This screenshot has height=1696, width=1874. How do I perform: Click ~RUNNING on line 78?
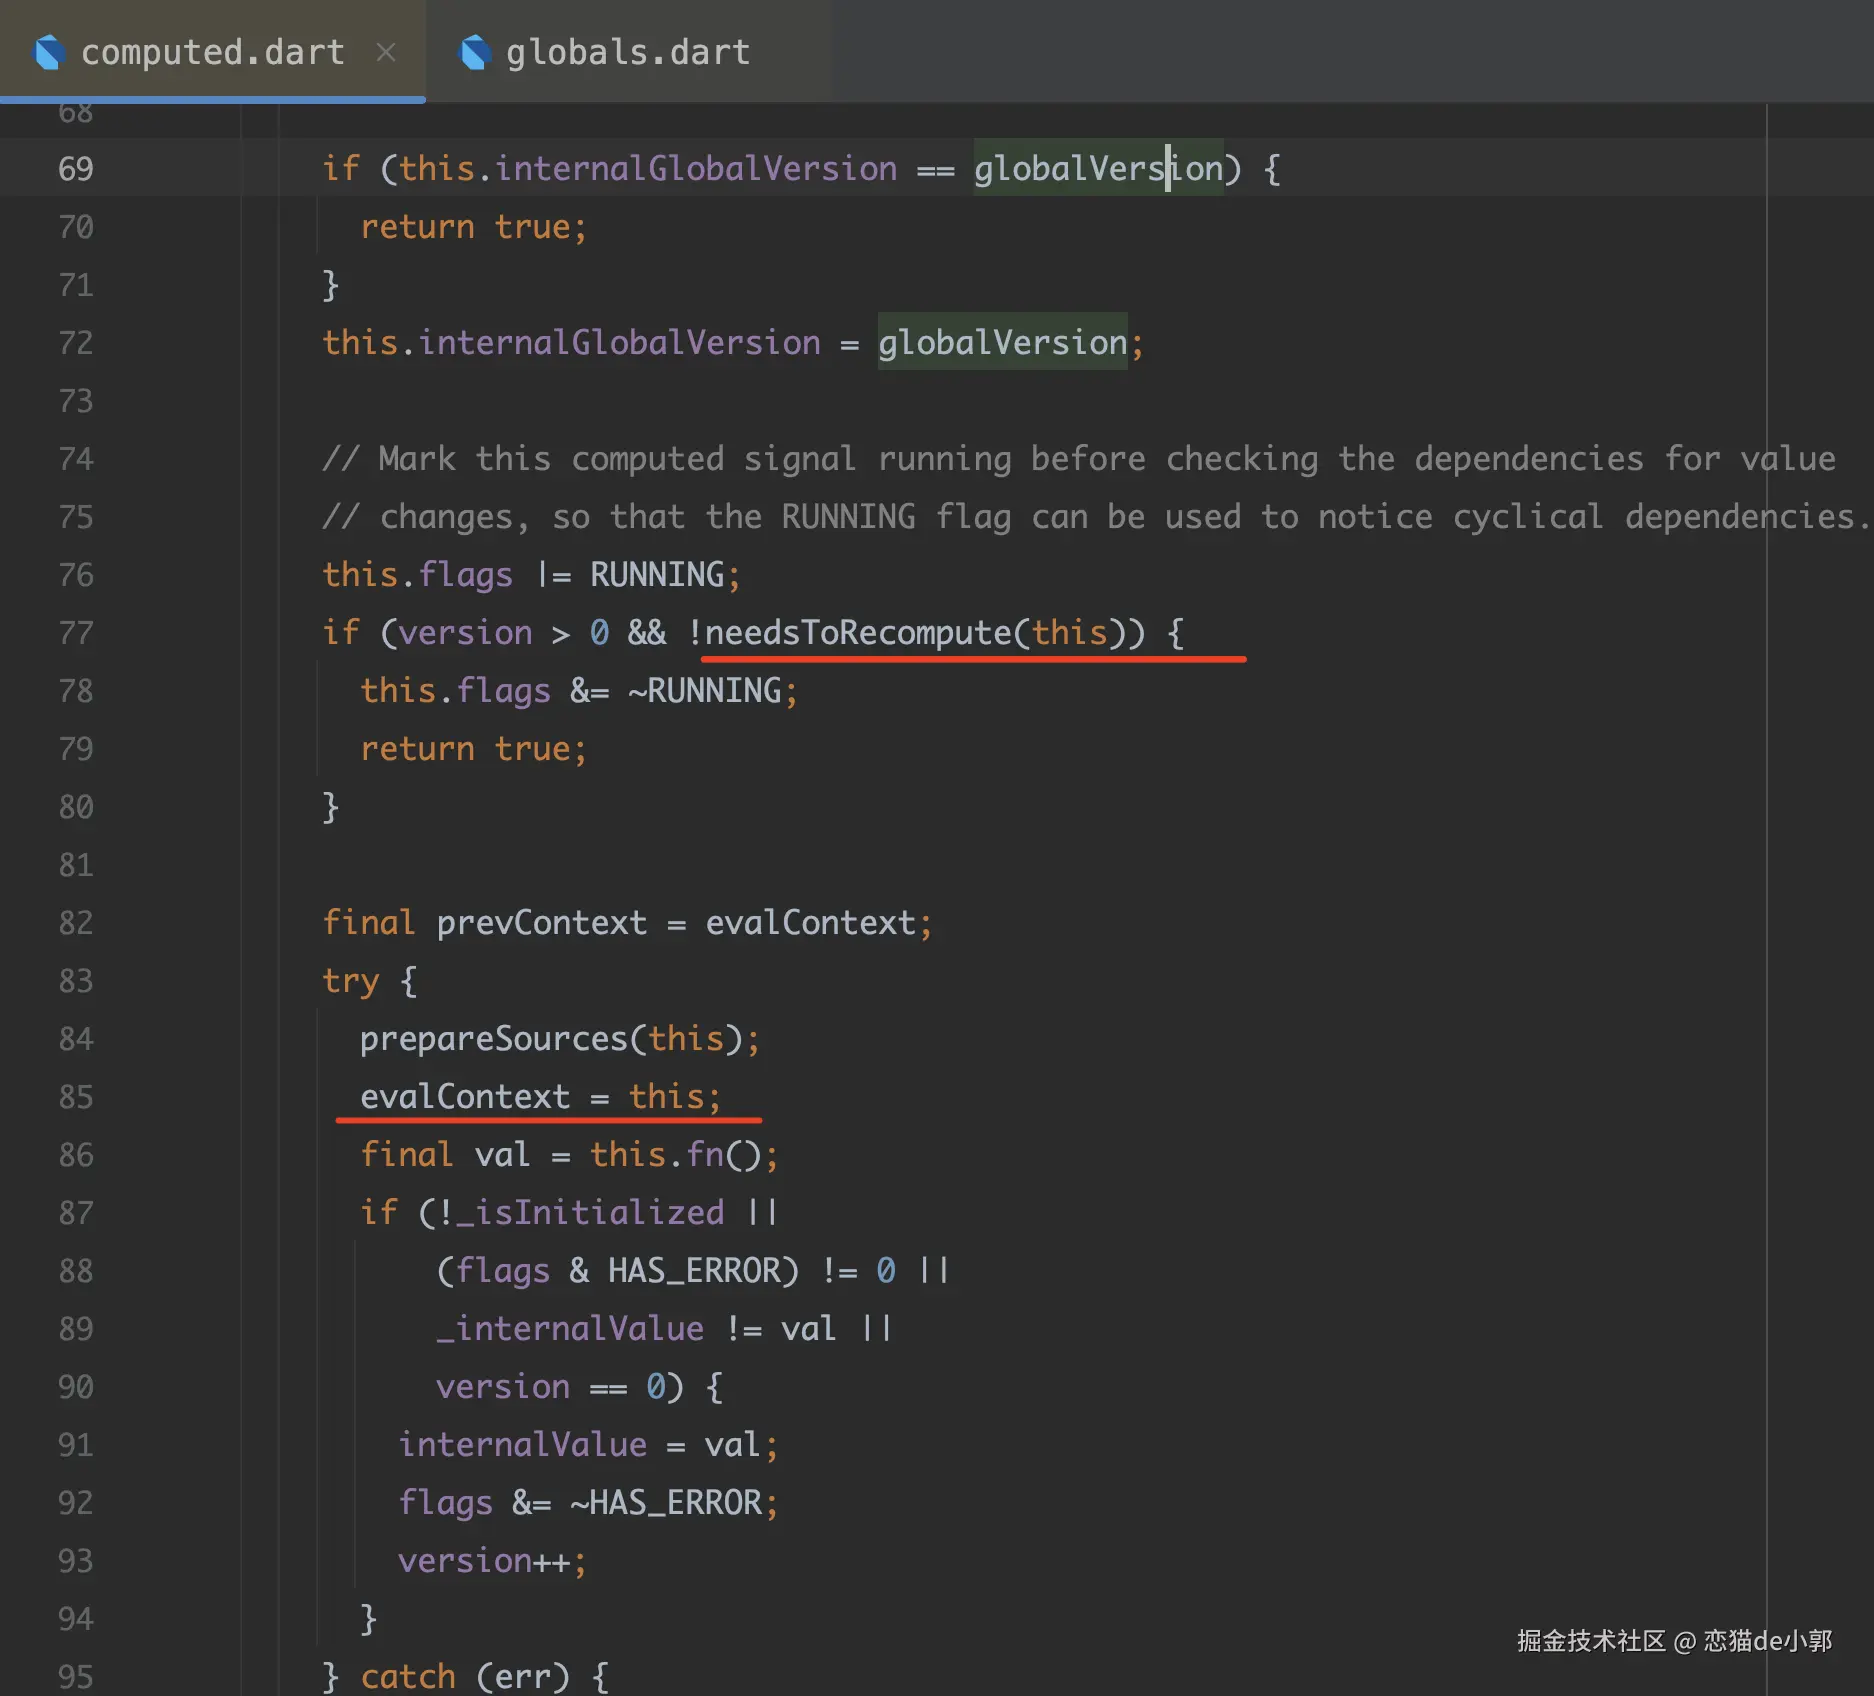705,691
